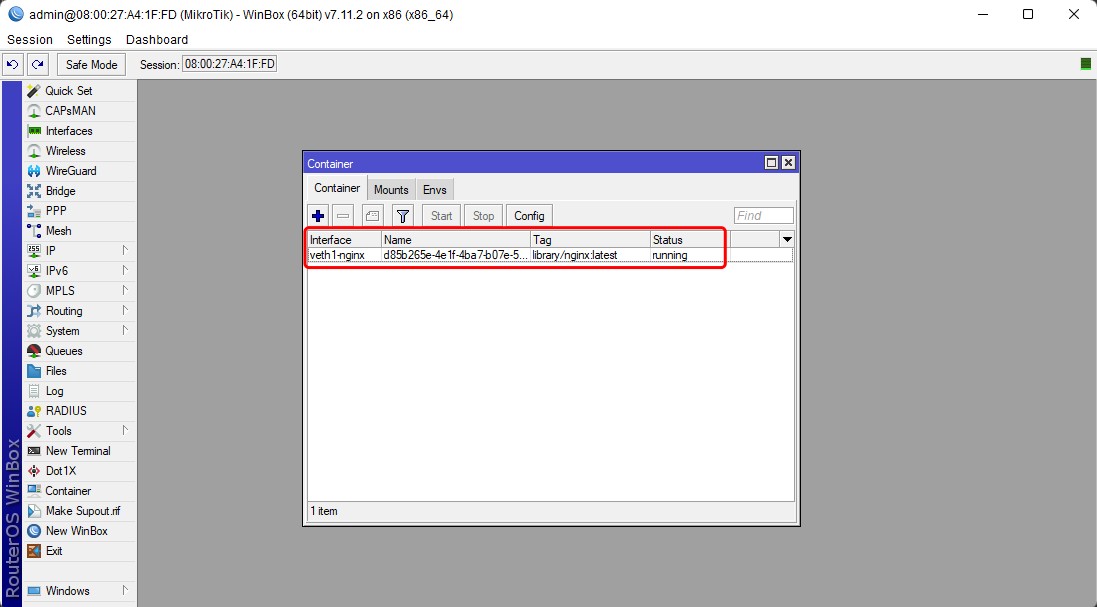Click the redo arrow icon in top toolbar
Image resolution: width=1097 pixels, height=607 pixels.
(37, 65)
